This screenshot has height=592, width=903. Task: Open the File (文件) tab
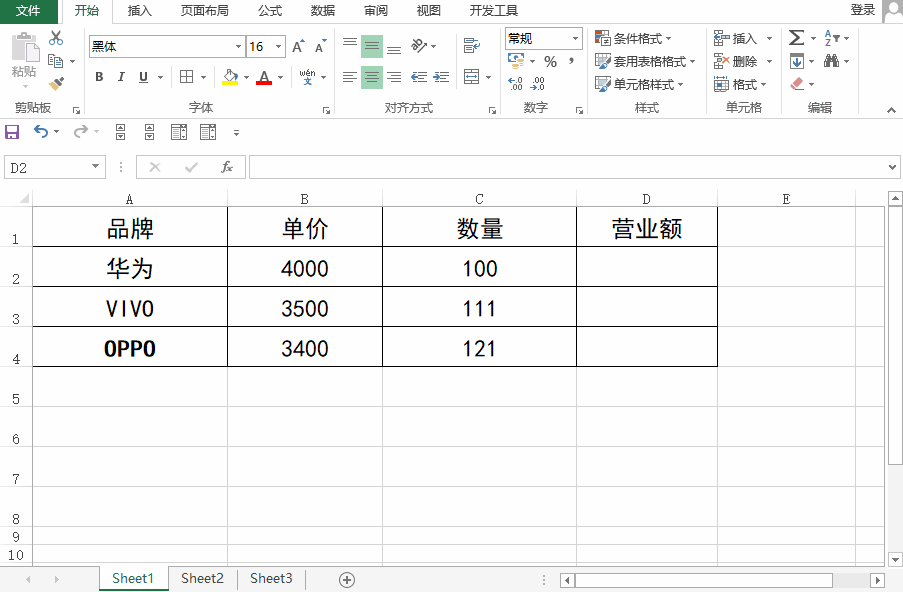coord(28,11)
